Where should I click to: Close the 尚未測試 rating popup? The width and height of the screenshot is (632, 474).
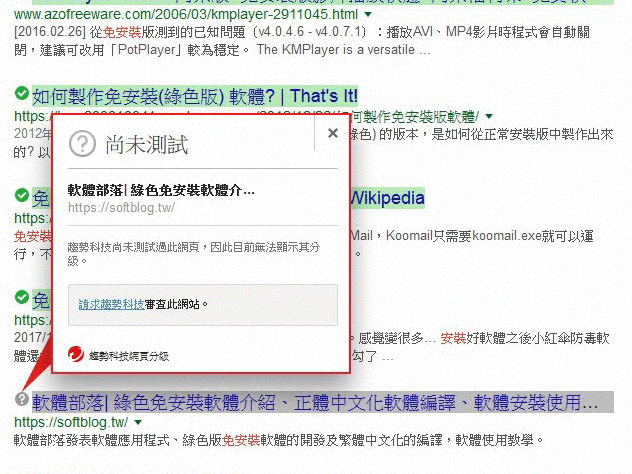pos(333,133)
